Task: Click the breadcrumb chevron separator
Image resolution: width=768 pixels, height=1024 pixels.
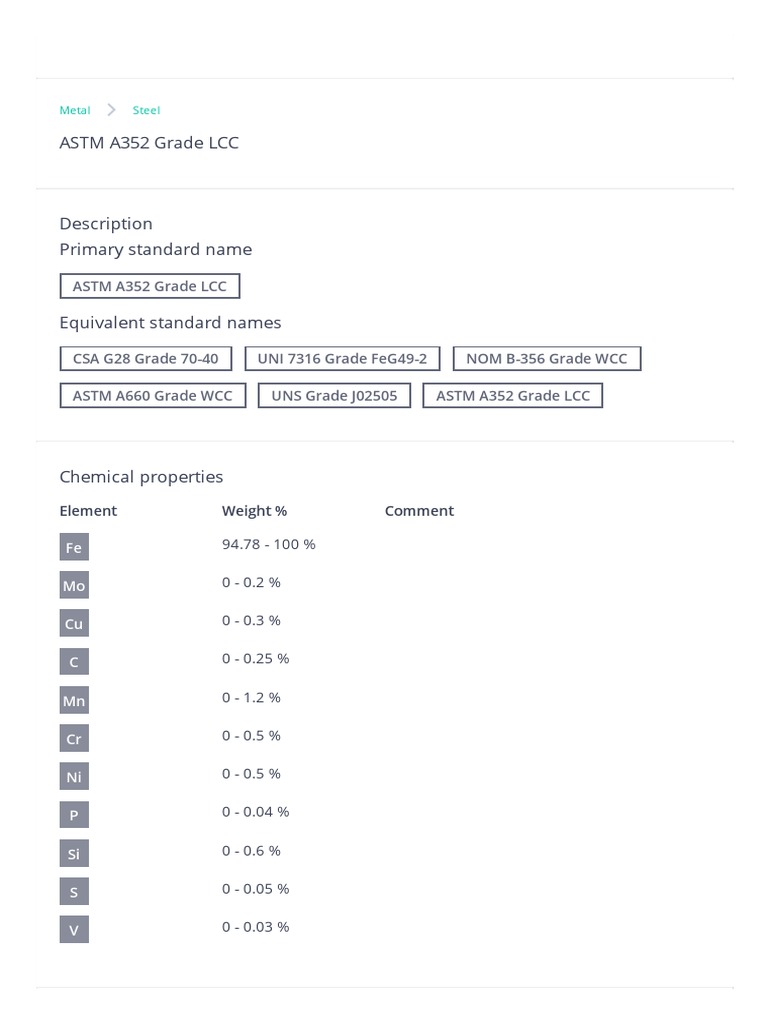Action: click(111, 110)
